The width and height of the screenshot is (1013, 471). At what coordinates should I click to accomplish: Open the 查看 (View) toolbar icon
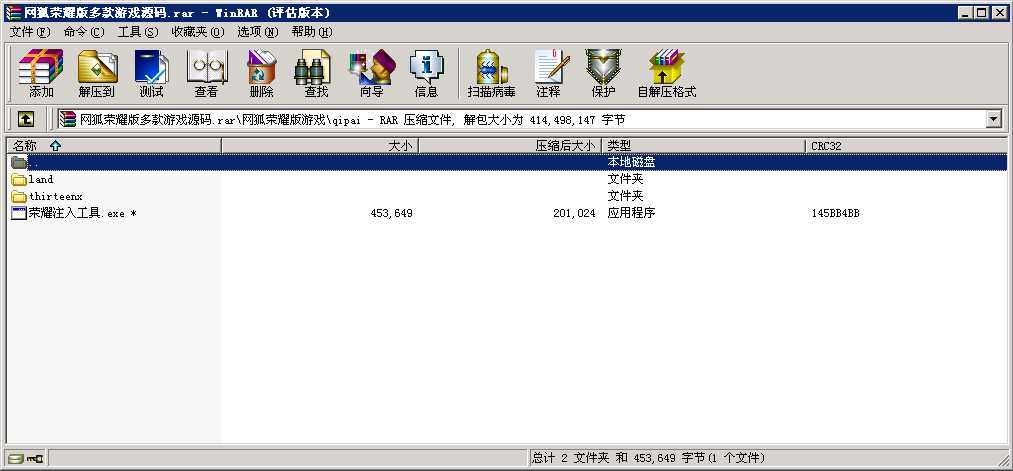pyautogui.click(x=207, y=67)
